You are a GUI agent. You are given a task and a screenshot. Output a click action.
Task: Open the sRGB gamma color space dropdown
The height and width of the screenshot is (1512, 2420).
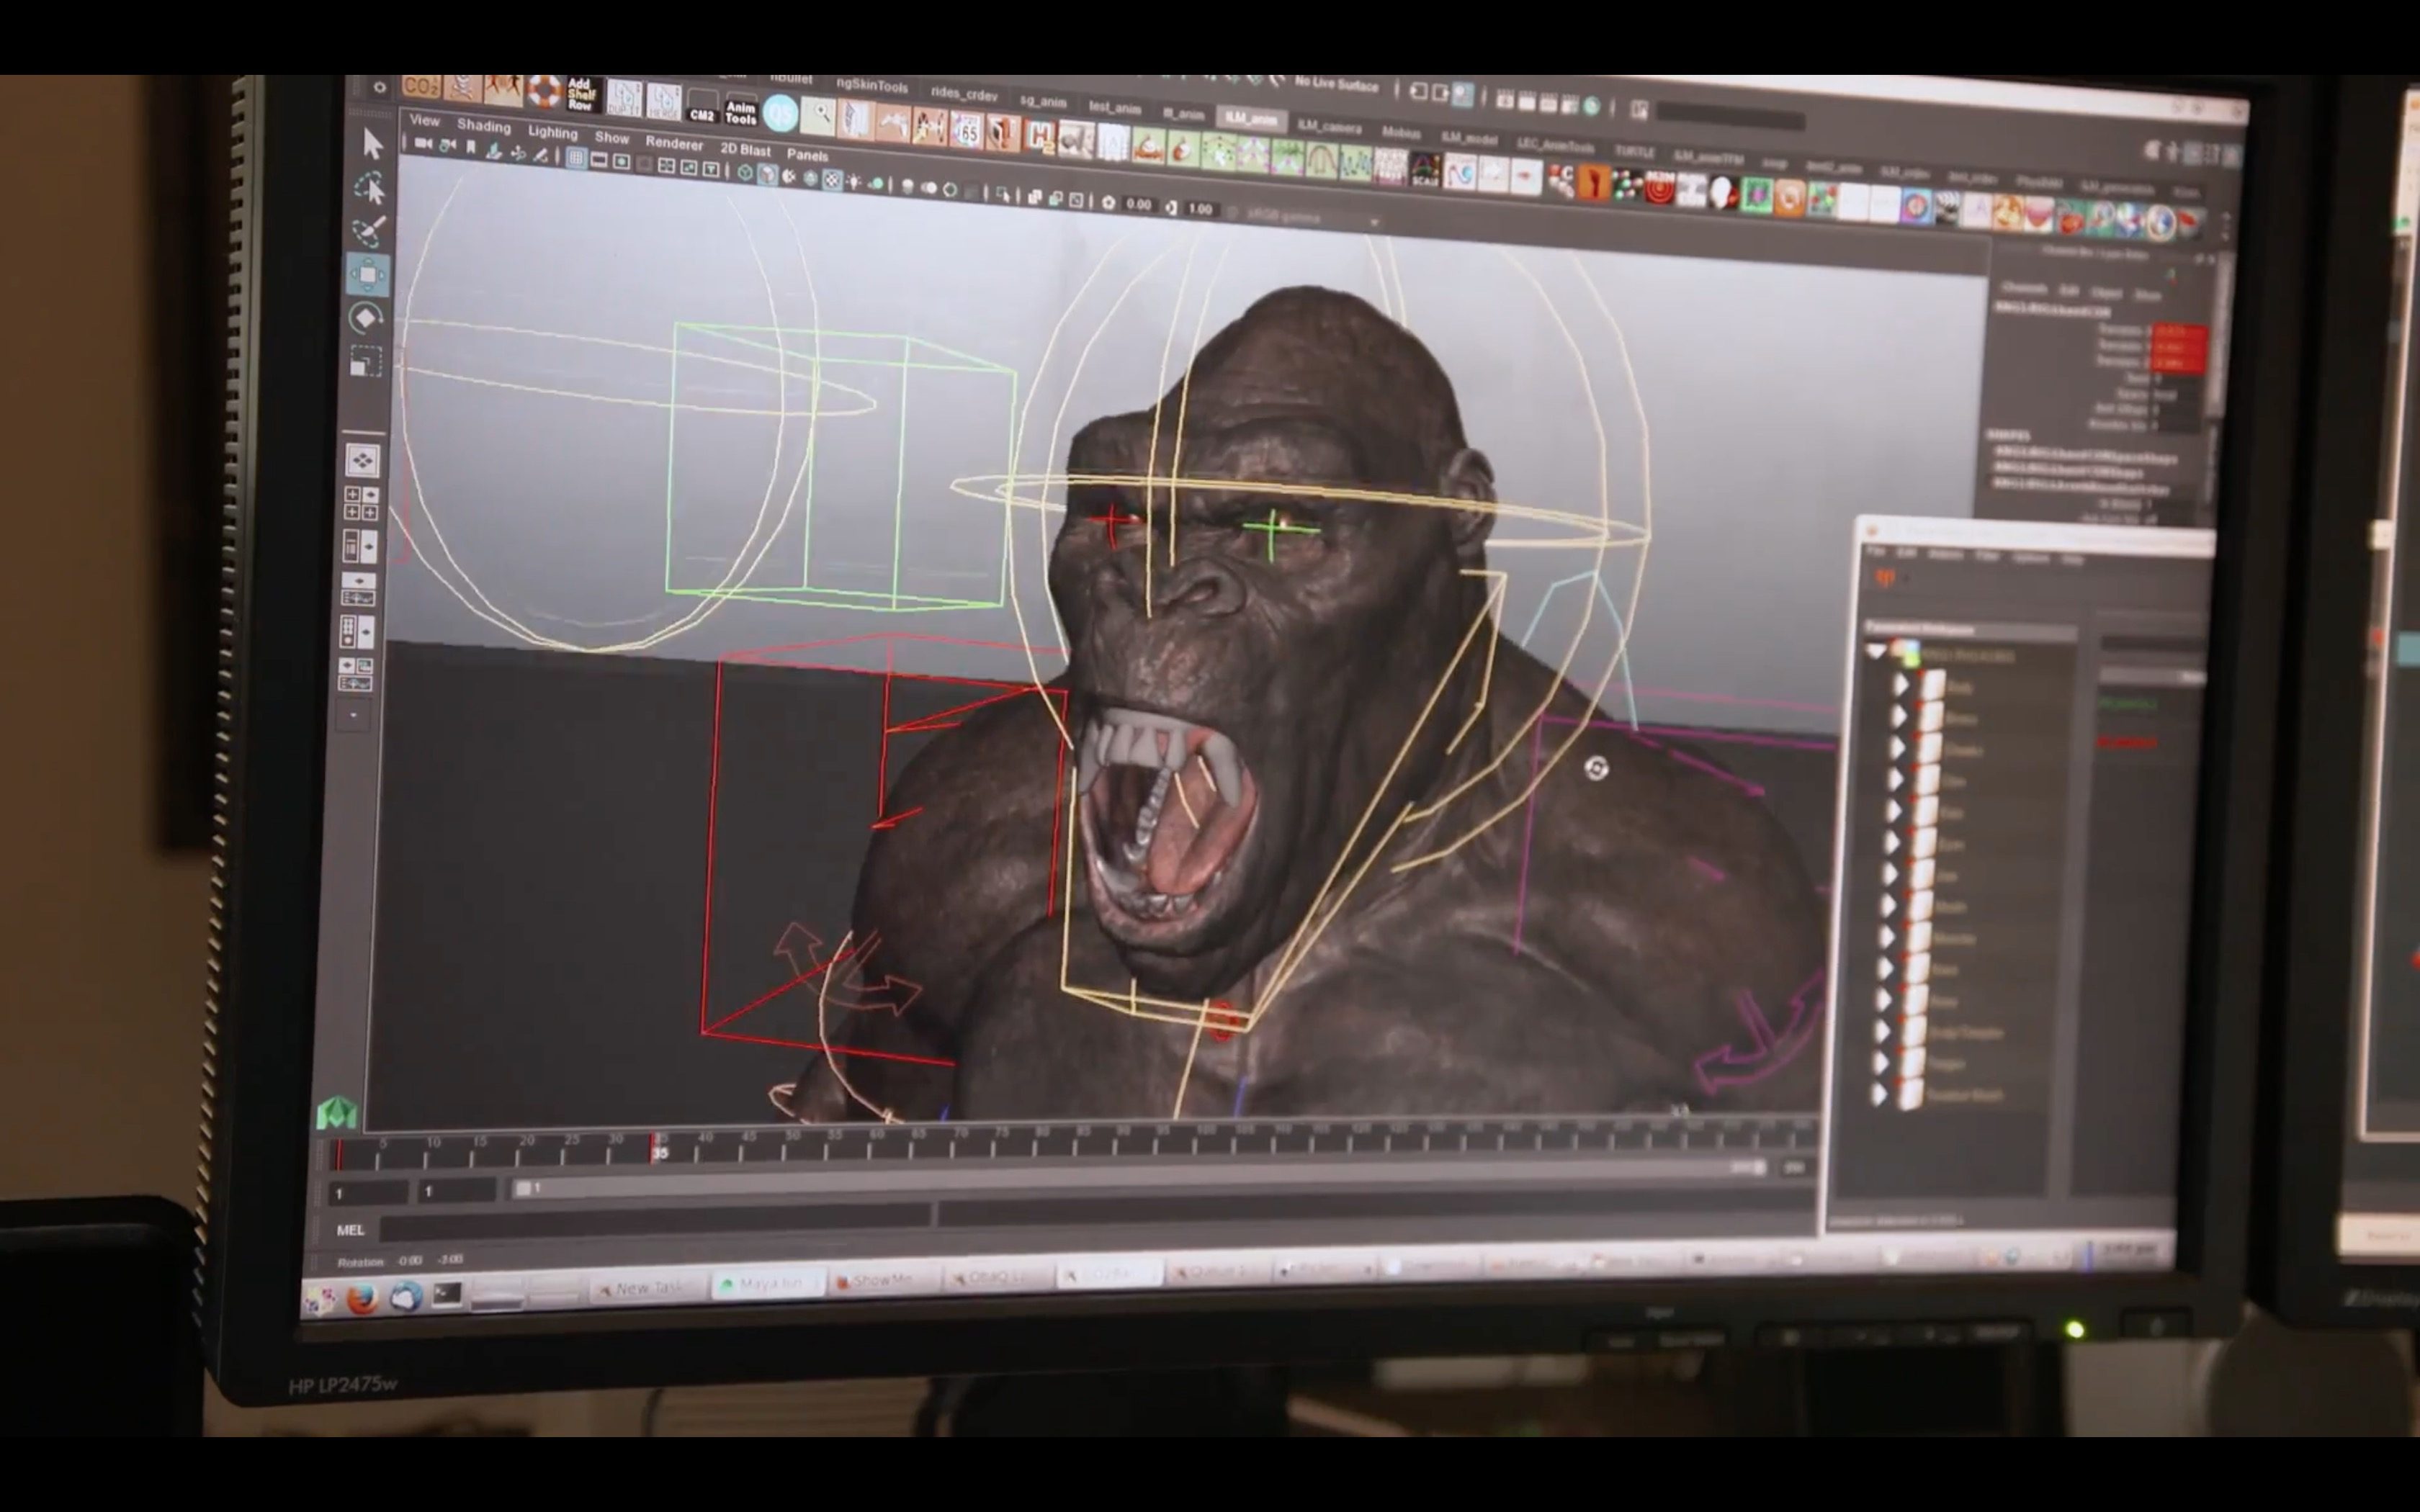pyautogui.click(x=1311, y=217)
